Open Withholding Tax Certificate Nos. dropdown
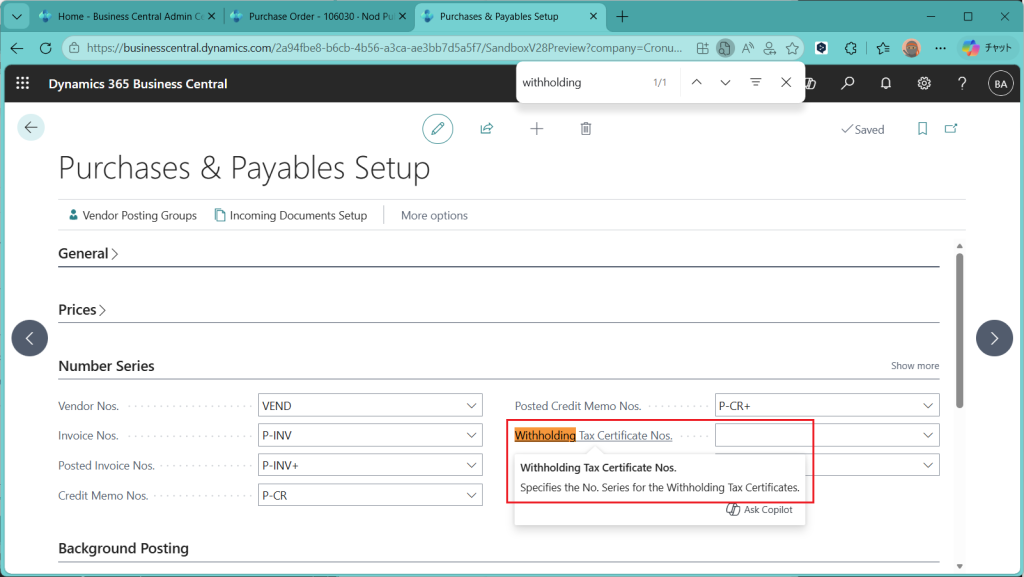Screen dimensions: 1024x577 coord(928,435)
